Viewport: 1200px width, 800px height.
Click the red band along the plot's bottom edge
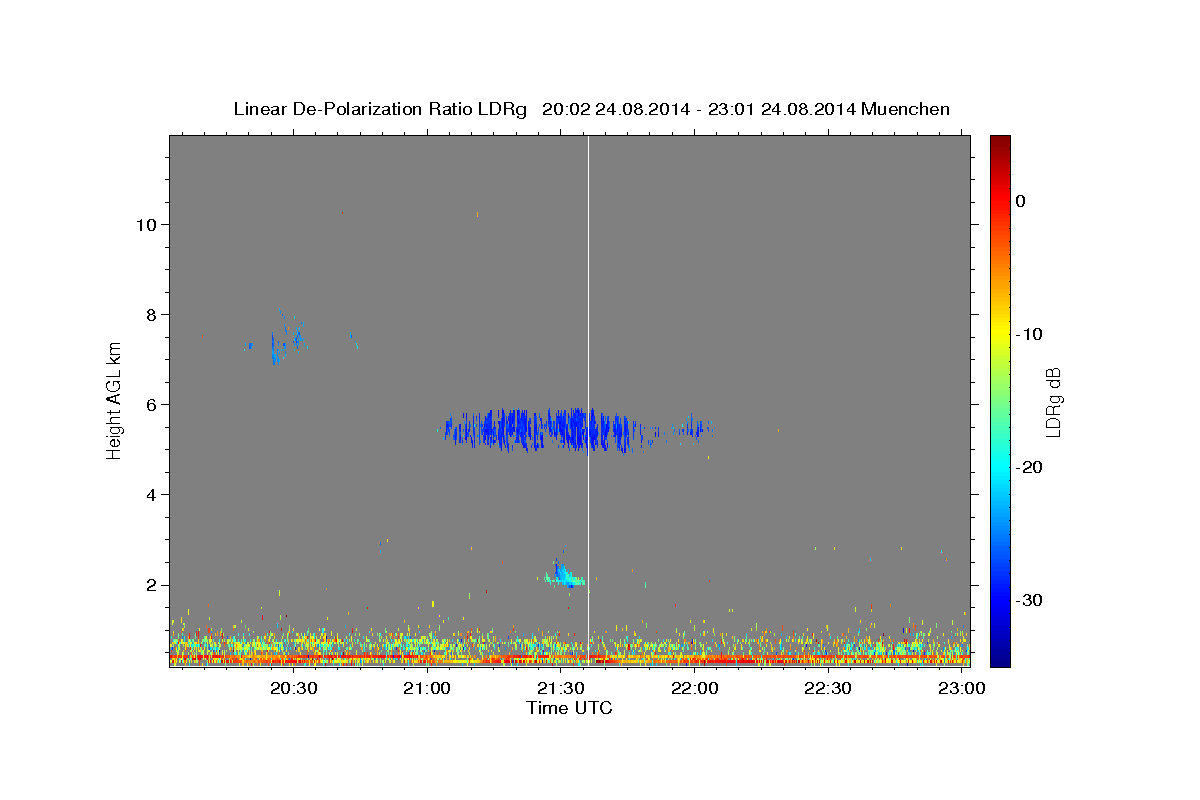pos(569,660)
